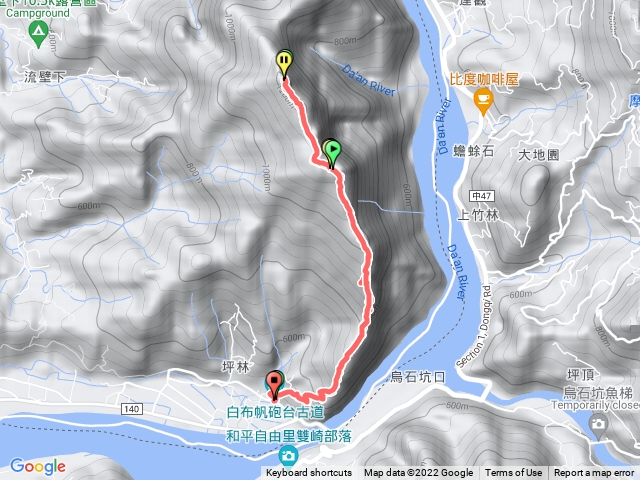Click Report a map error link

coord(594,473)
